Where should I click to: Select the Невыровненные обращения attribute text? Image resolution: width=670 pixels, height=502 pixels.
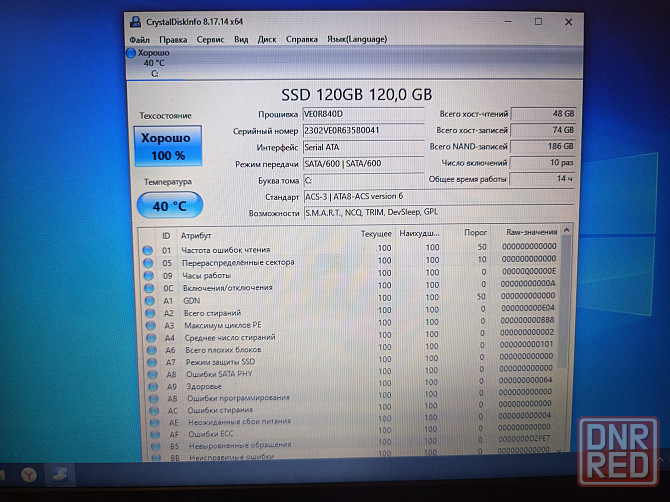point(240,445)
